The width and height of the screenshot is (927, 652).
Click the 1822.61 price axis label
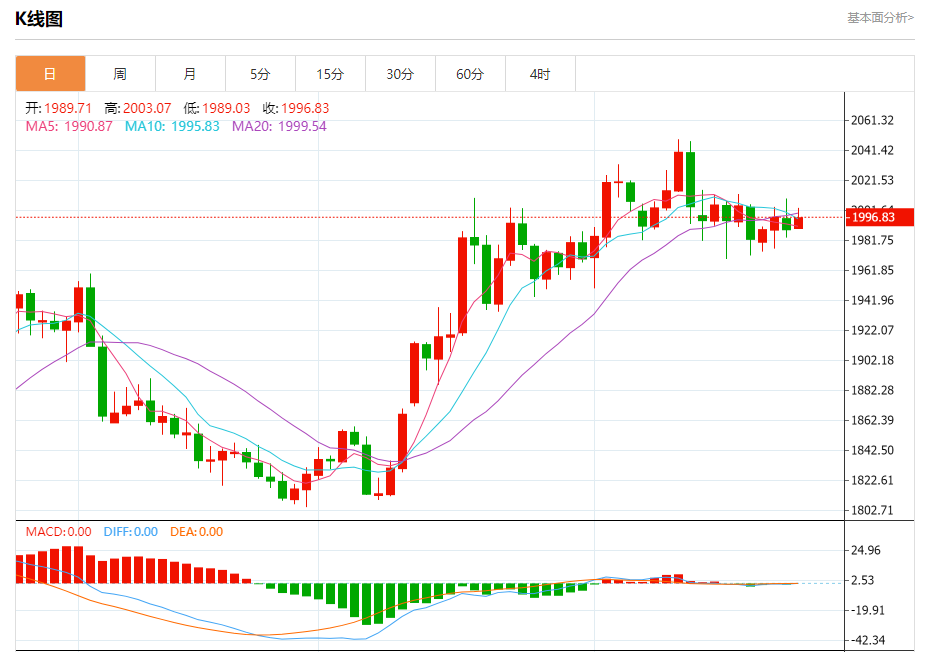(872, 480)
